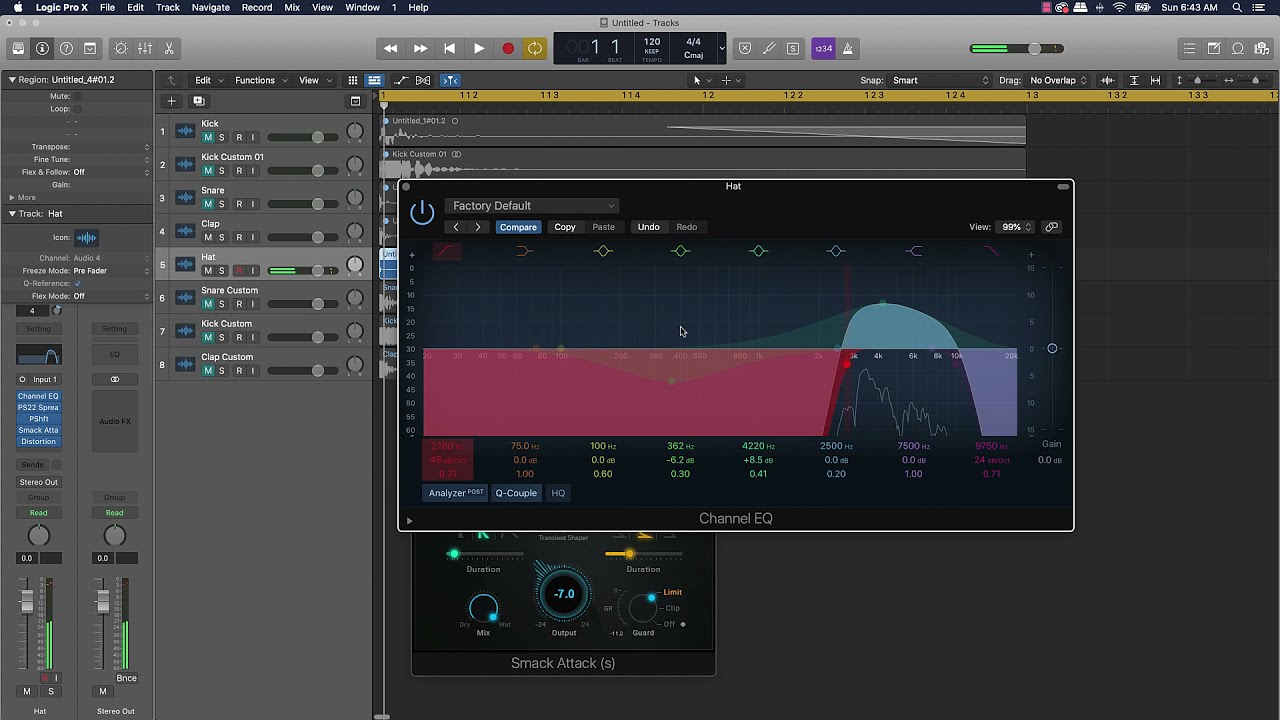
Task: Open the Navigate menu
Action: click(210, 8)
